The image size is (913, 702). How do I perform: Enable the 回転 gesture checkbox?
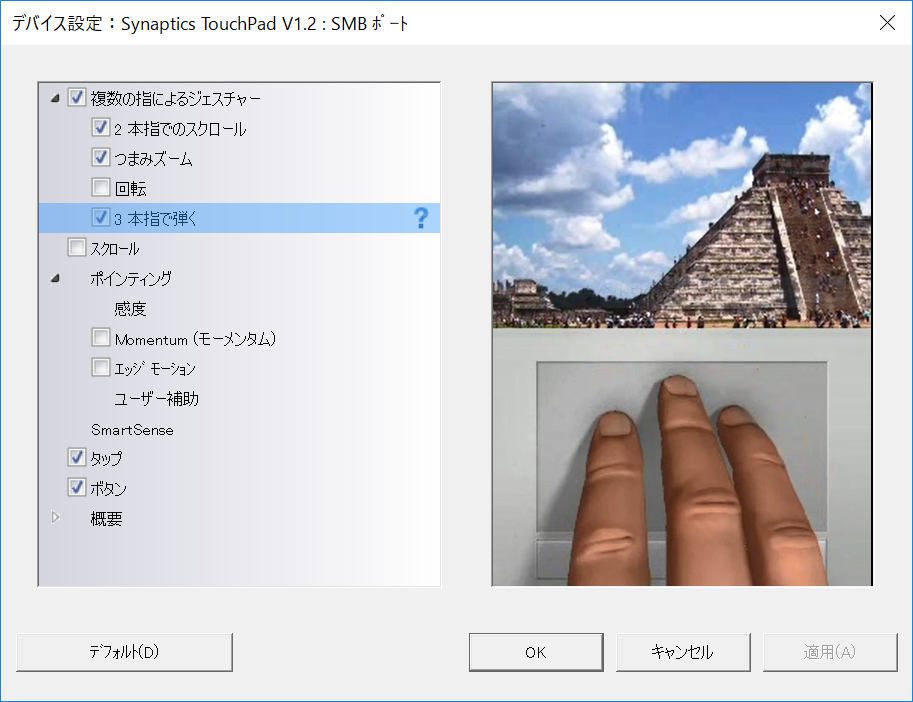coord(100,187)
